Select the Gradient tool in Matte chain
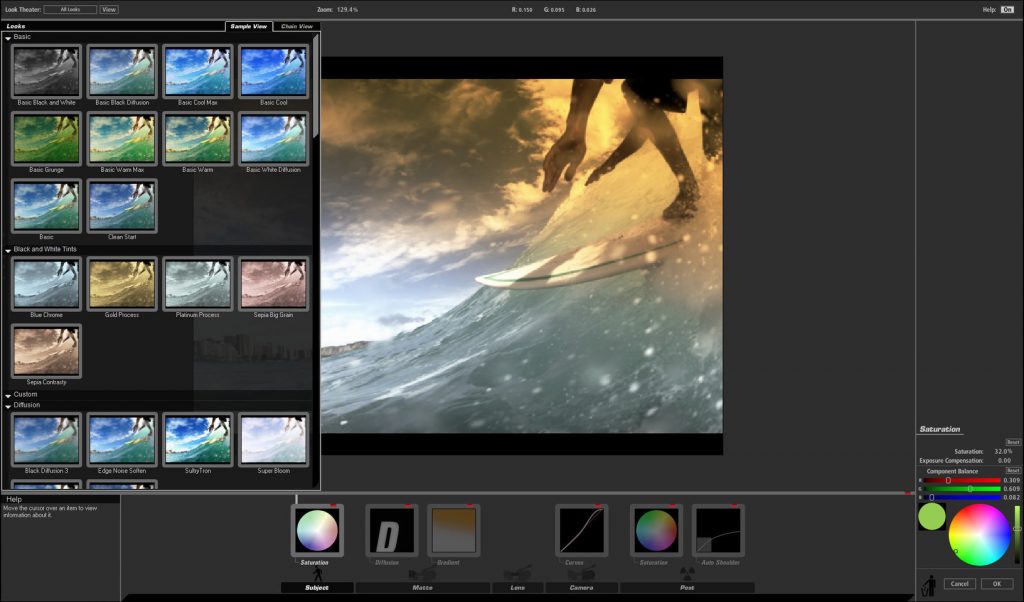 click(454, 530)
